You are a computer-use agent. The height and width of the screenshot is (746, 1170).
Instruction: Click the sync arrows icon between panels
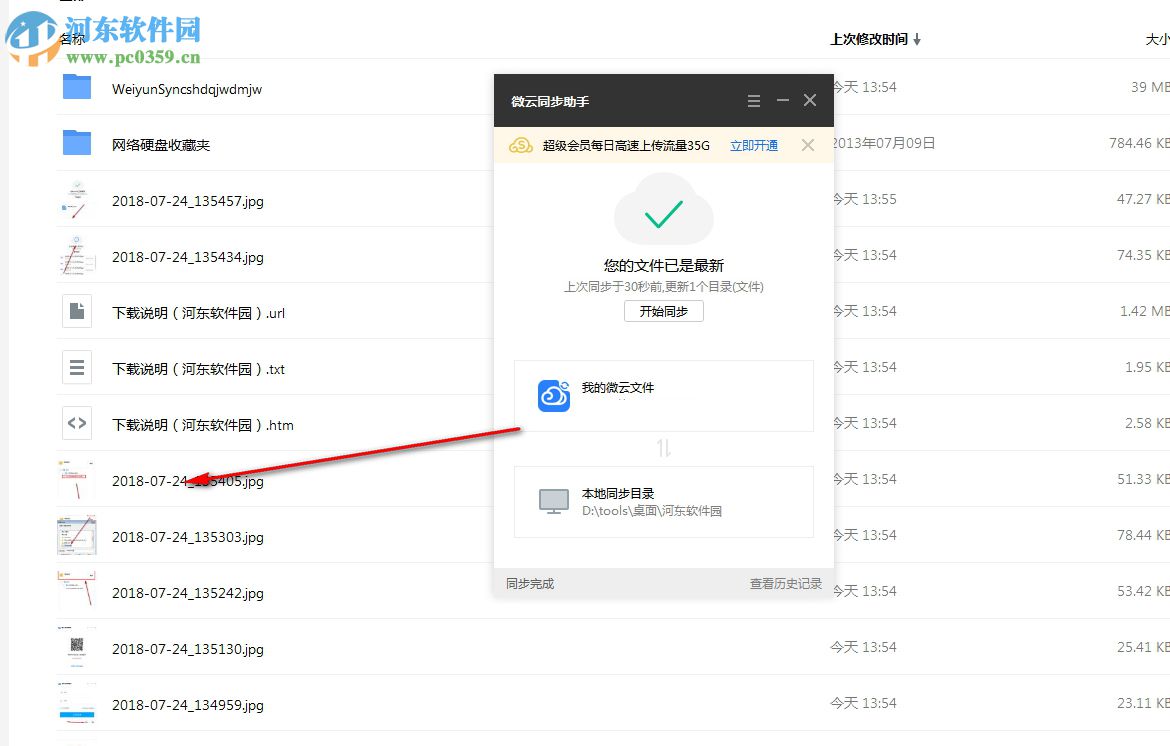tap(663, 448)
